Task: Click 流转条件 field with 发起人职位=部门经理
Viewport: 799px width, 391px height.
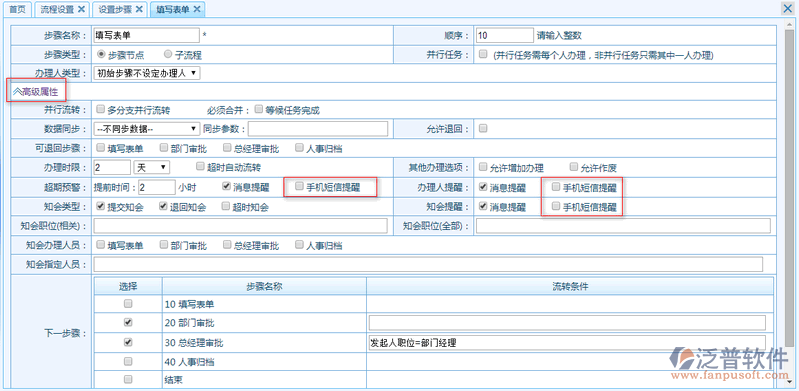Action: [567, 343]
